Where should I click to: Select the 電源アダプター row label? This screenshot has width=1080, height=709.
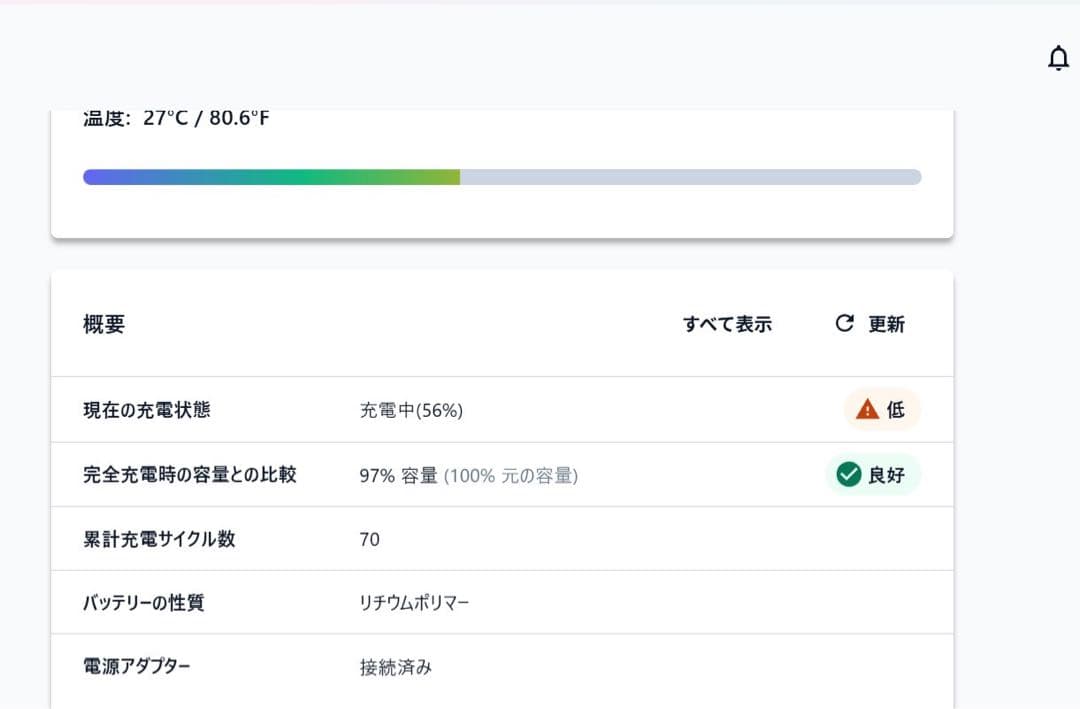[x=136, y=666]
